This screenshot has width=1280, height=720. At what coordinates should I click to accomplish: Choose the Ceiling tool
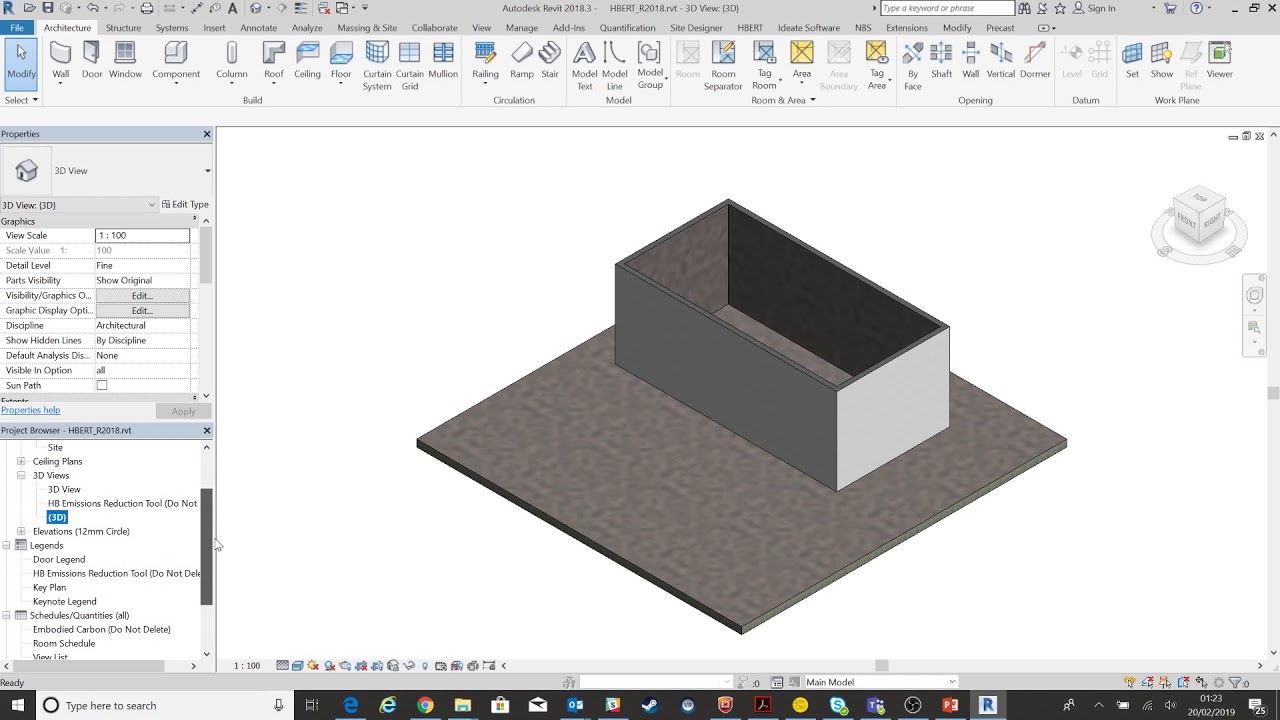click(307, 60)
